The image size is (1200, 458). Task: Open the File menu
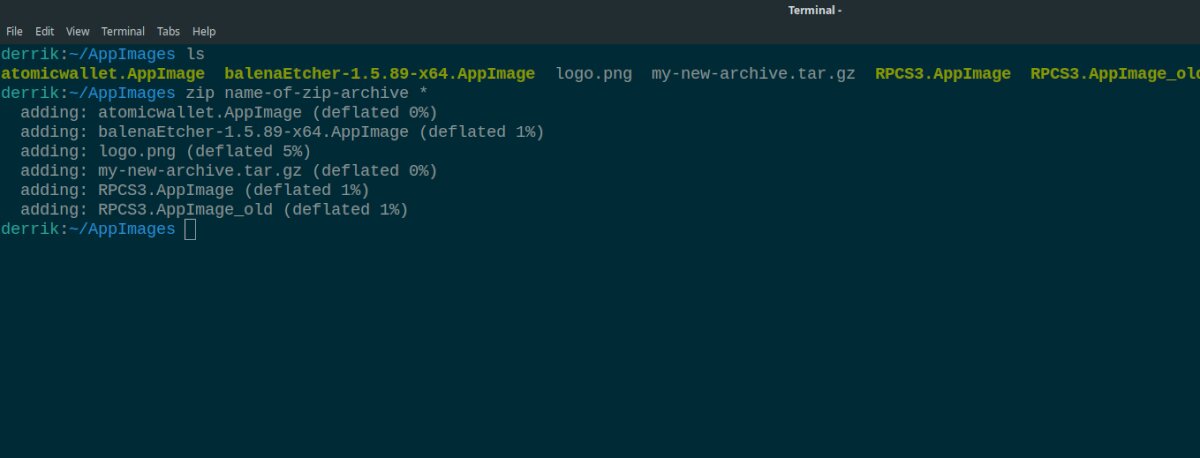click(14, 31)
